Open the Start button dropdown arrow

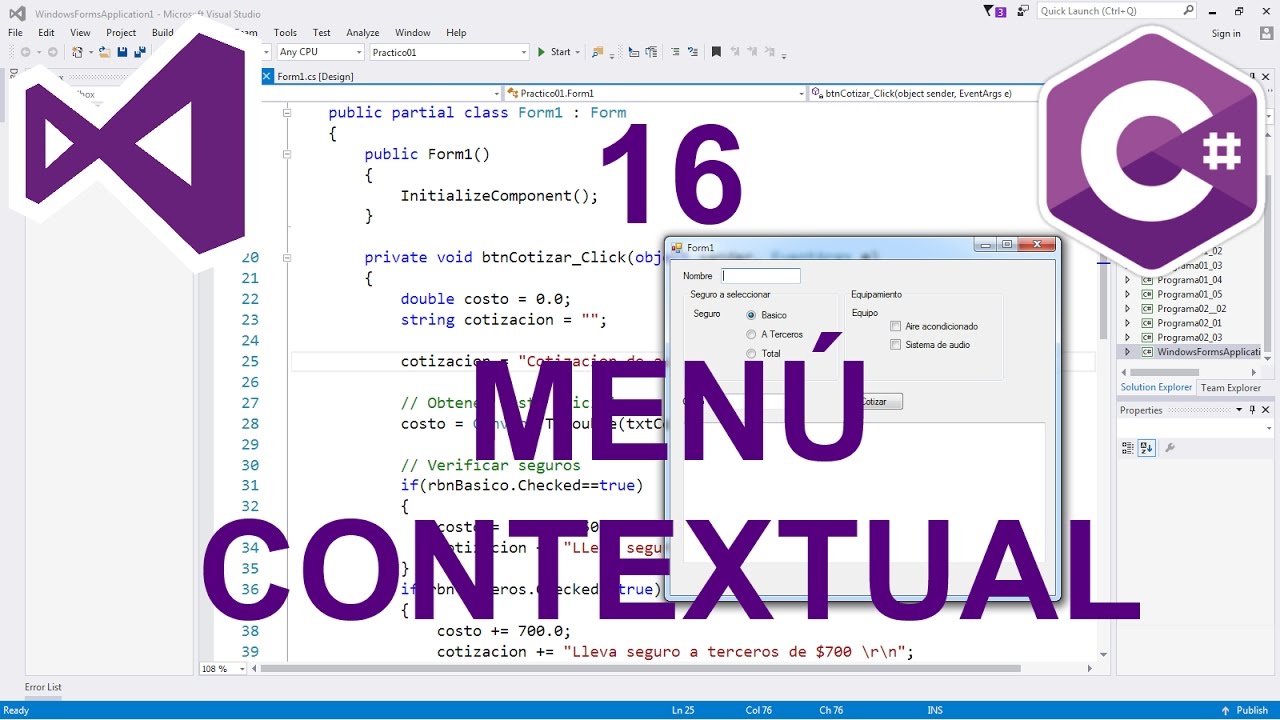click(x=578, y=52)
